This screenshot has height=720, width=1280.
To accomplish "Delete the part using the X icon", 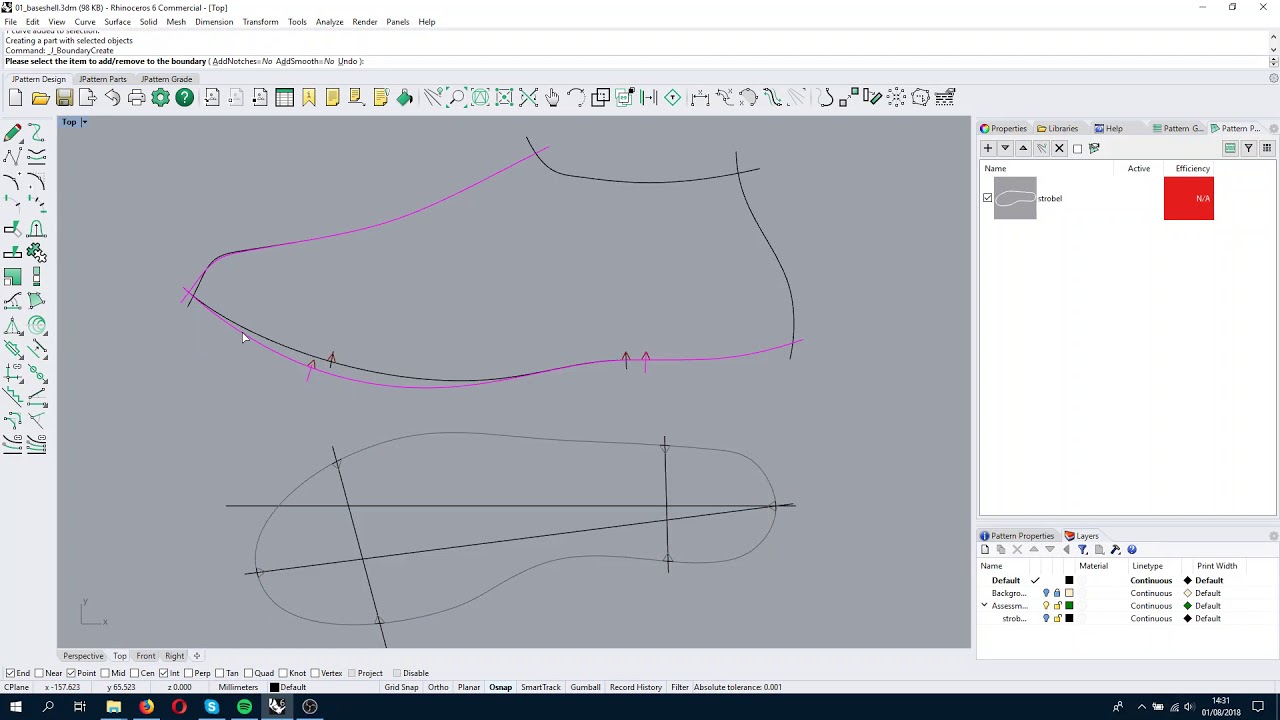I will point(1059,148).
